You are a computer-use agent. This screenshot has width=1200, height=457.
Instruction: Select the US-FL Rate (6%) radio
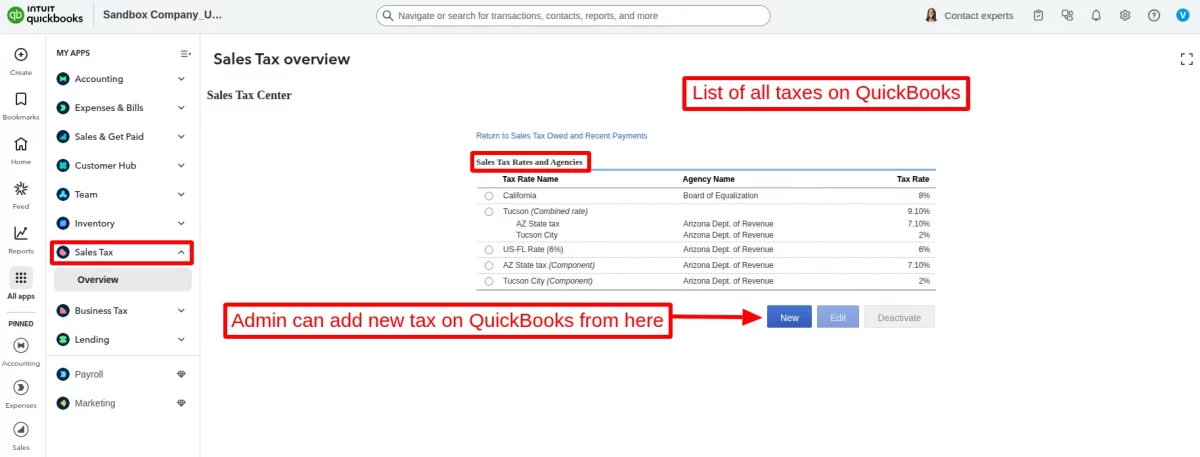(x=489, y=250)
